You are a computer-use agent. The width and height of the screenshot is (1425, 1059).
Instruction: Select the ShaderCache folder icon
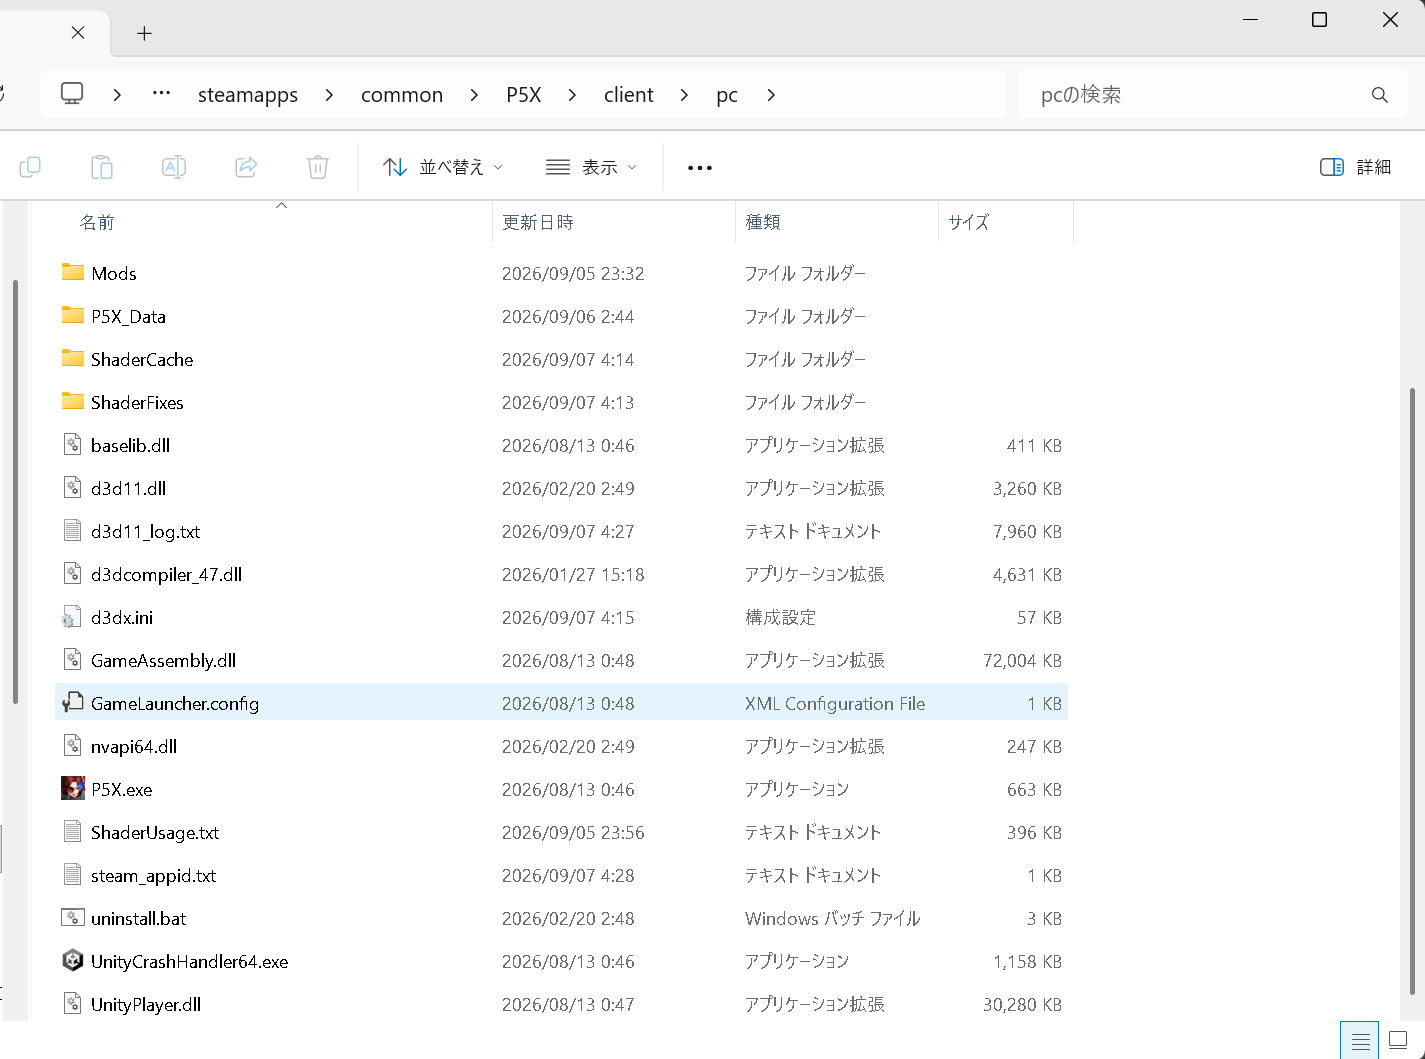[73, 359]
